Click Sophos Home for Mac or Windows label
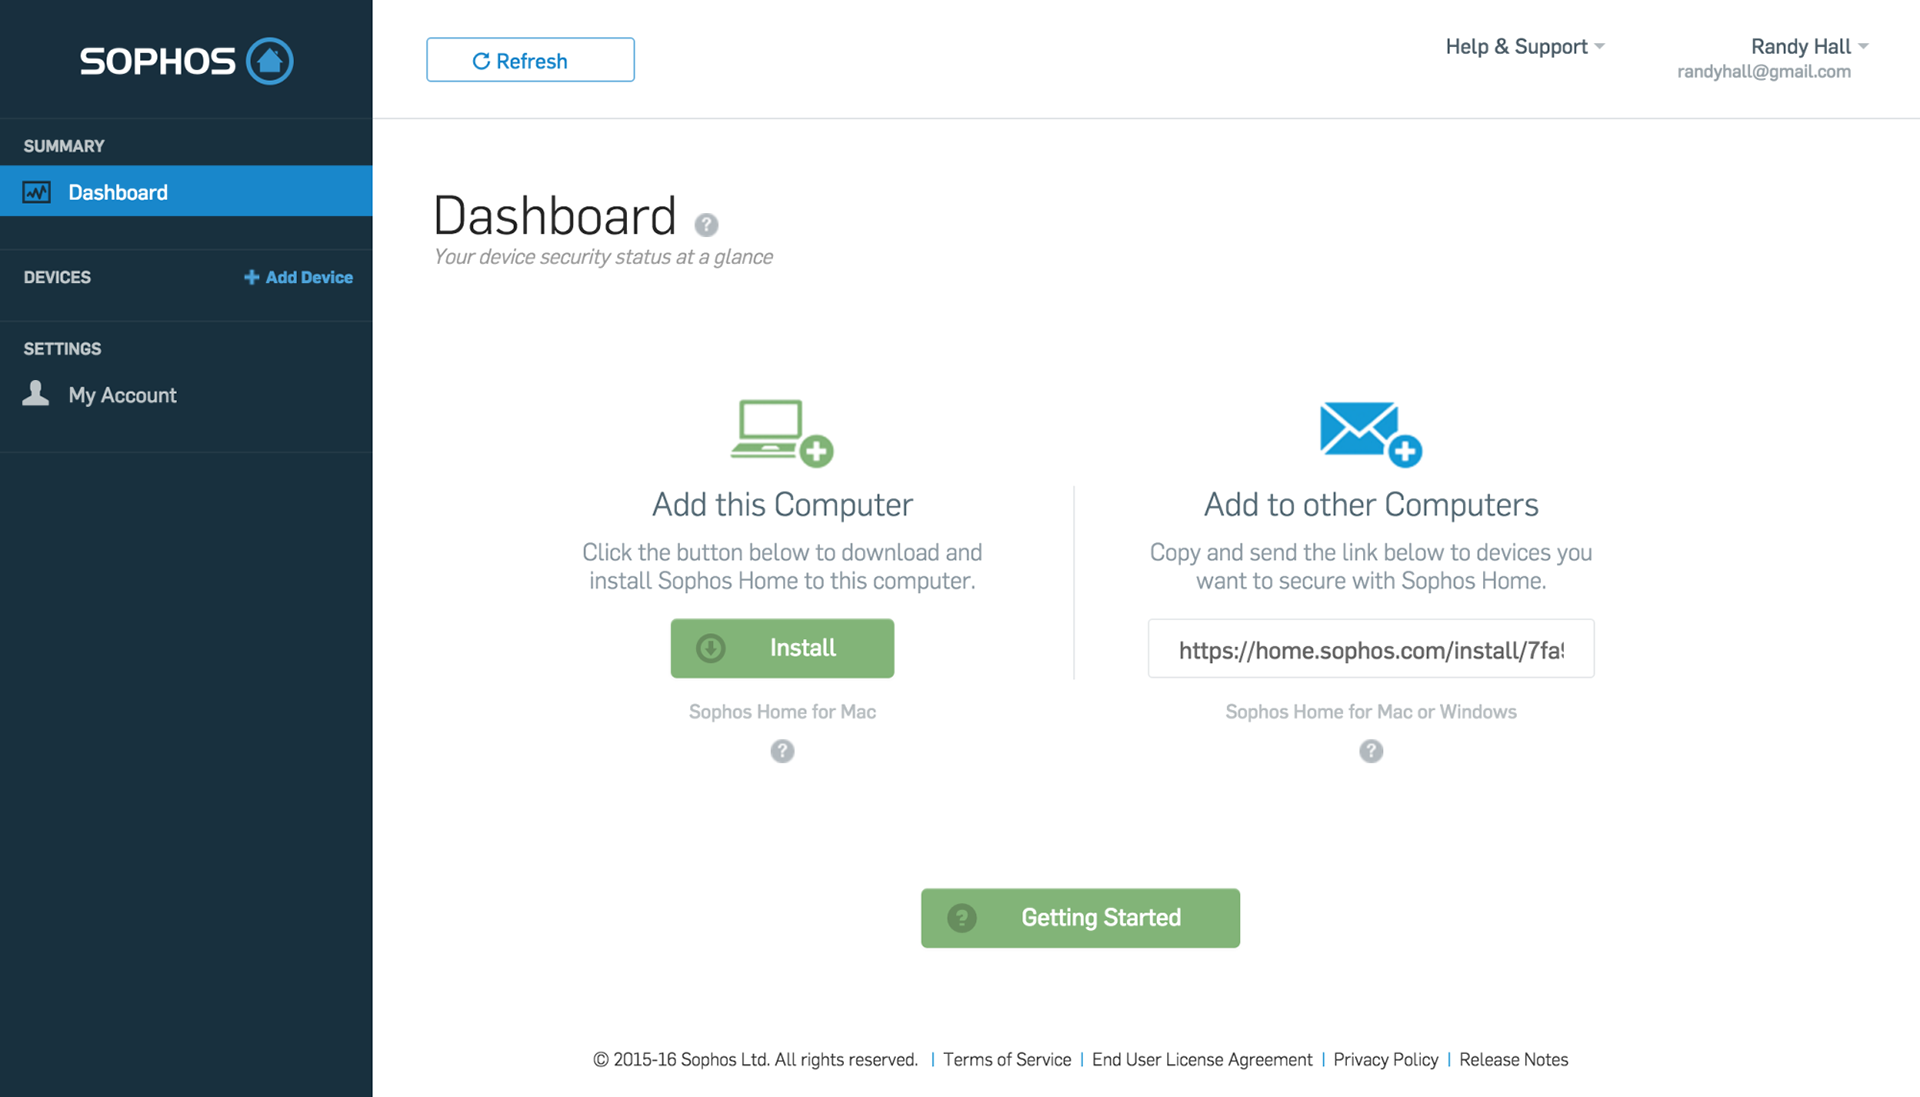This screenshot has height=1097, width=1920. coord(1371,712)
